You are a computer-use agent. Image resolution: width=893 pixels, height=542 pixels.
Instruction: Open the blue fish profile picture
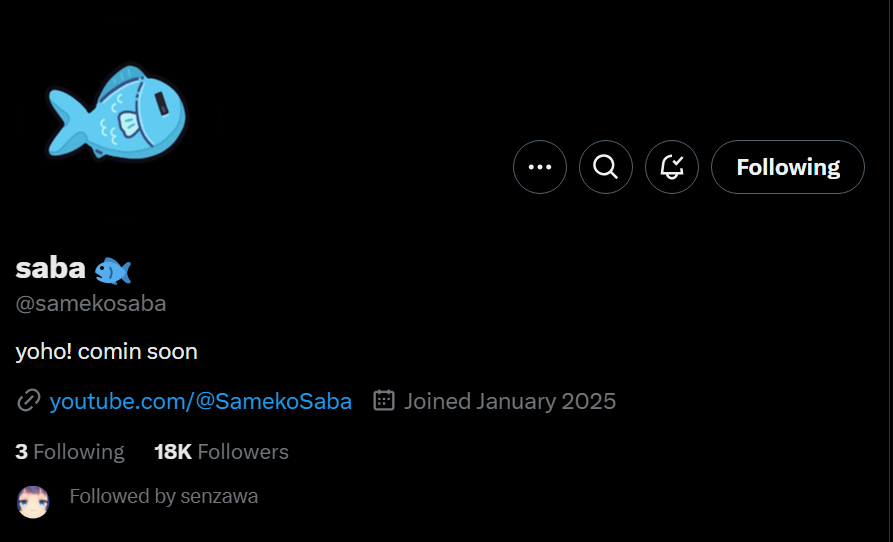[x=117, y=112]
